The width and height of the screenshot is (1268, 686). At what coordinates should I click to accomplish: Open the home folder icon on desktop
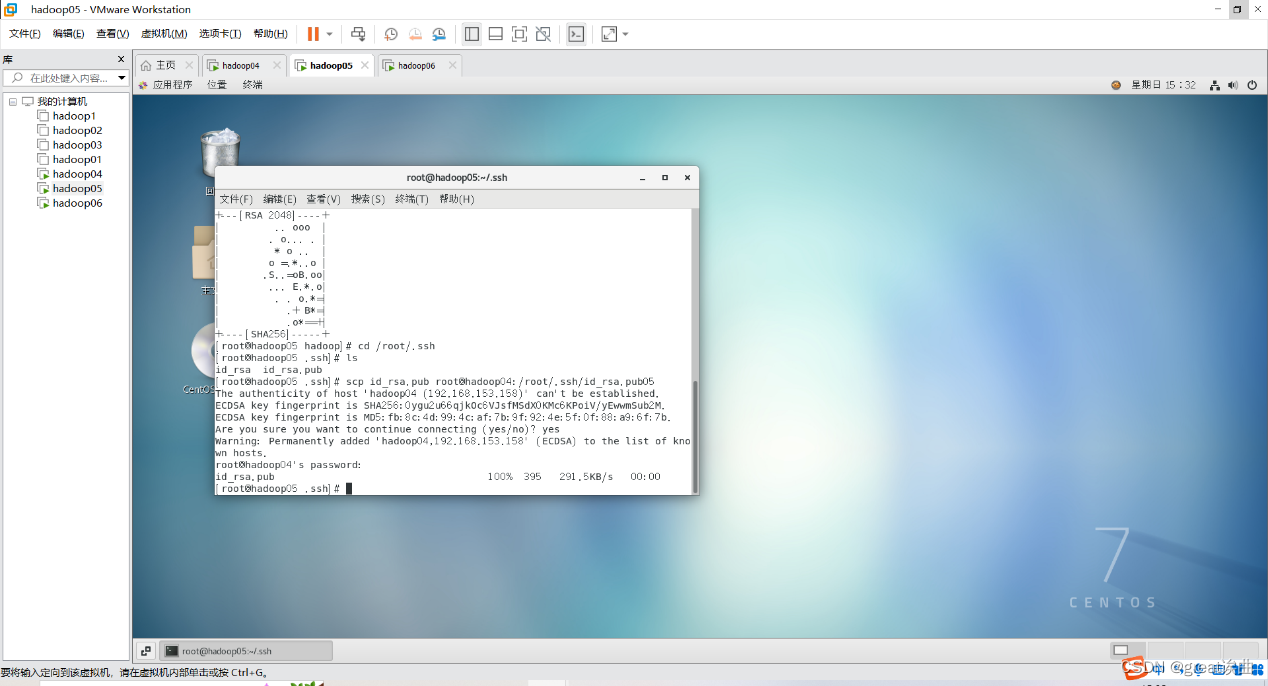coord(203,255)
